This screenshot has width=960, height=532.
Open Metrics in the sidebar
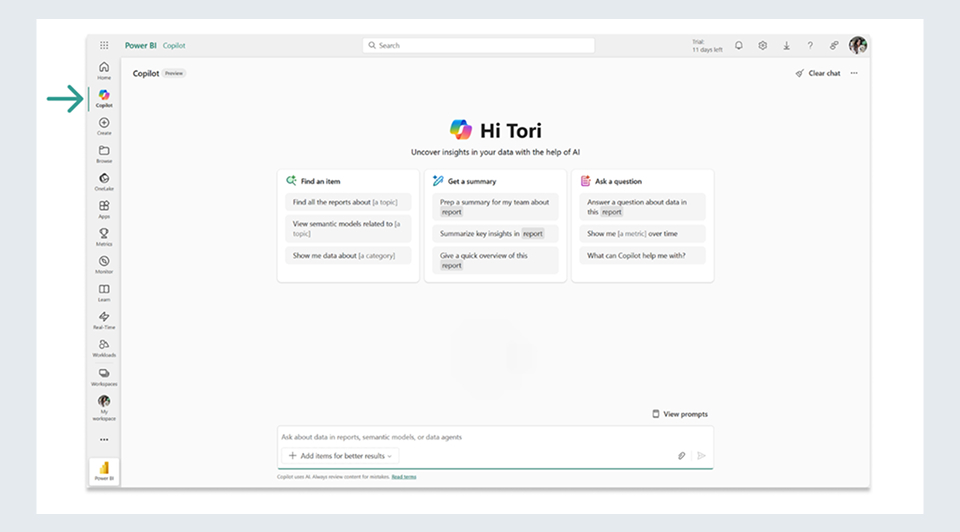104,237
